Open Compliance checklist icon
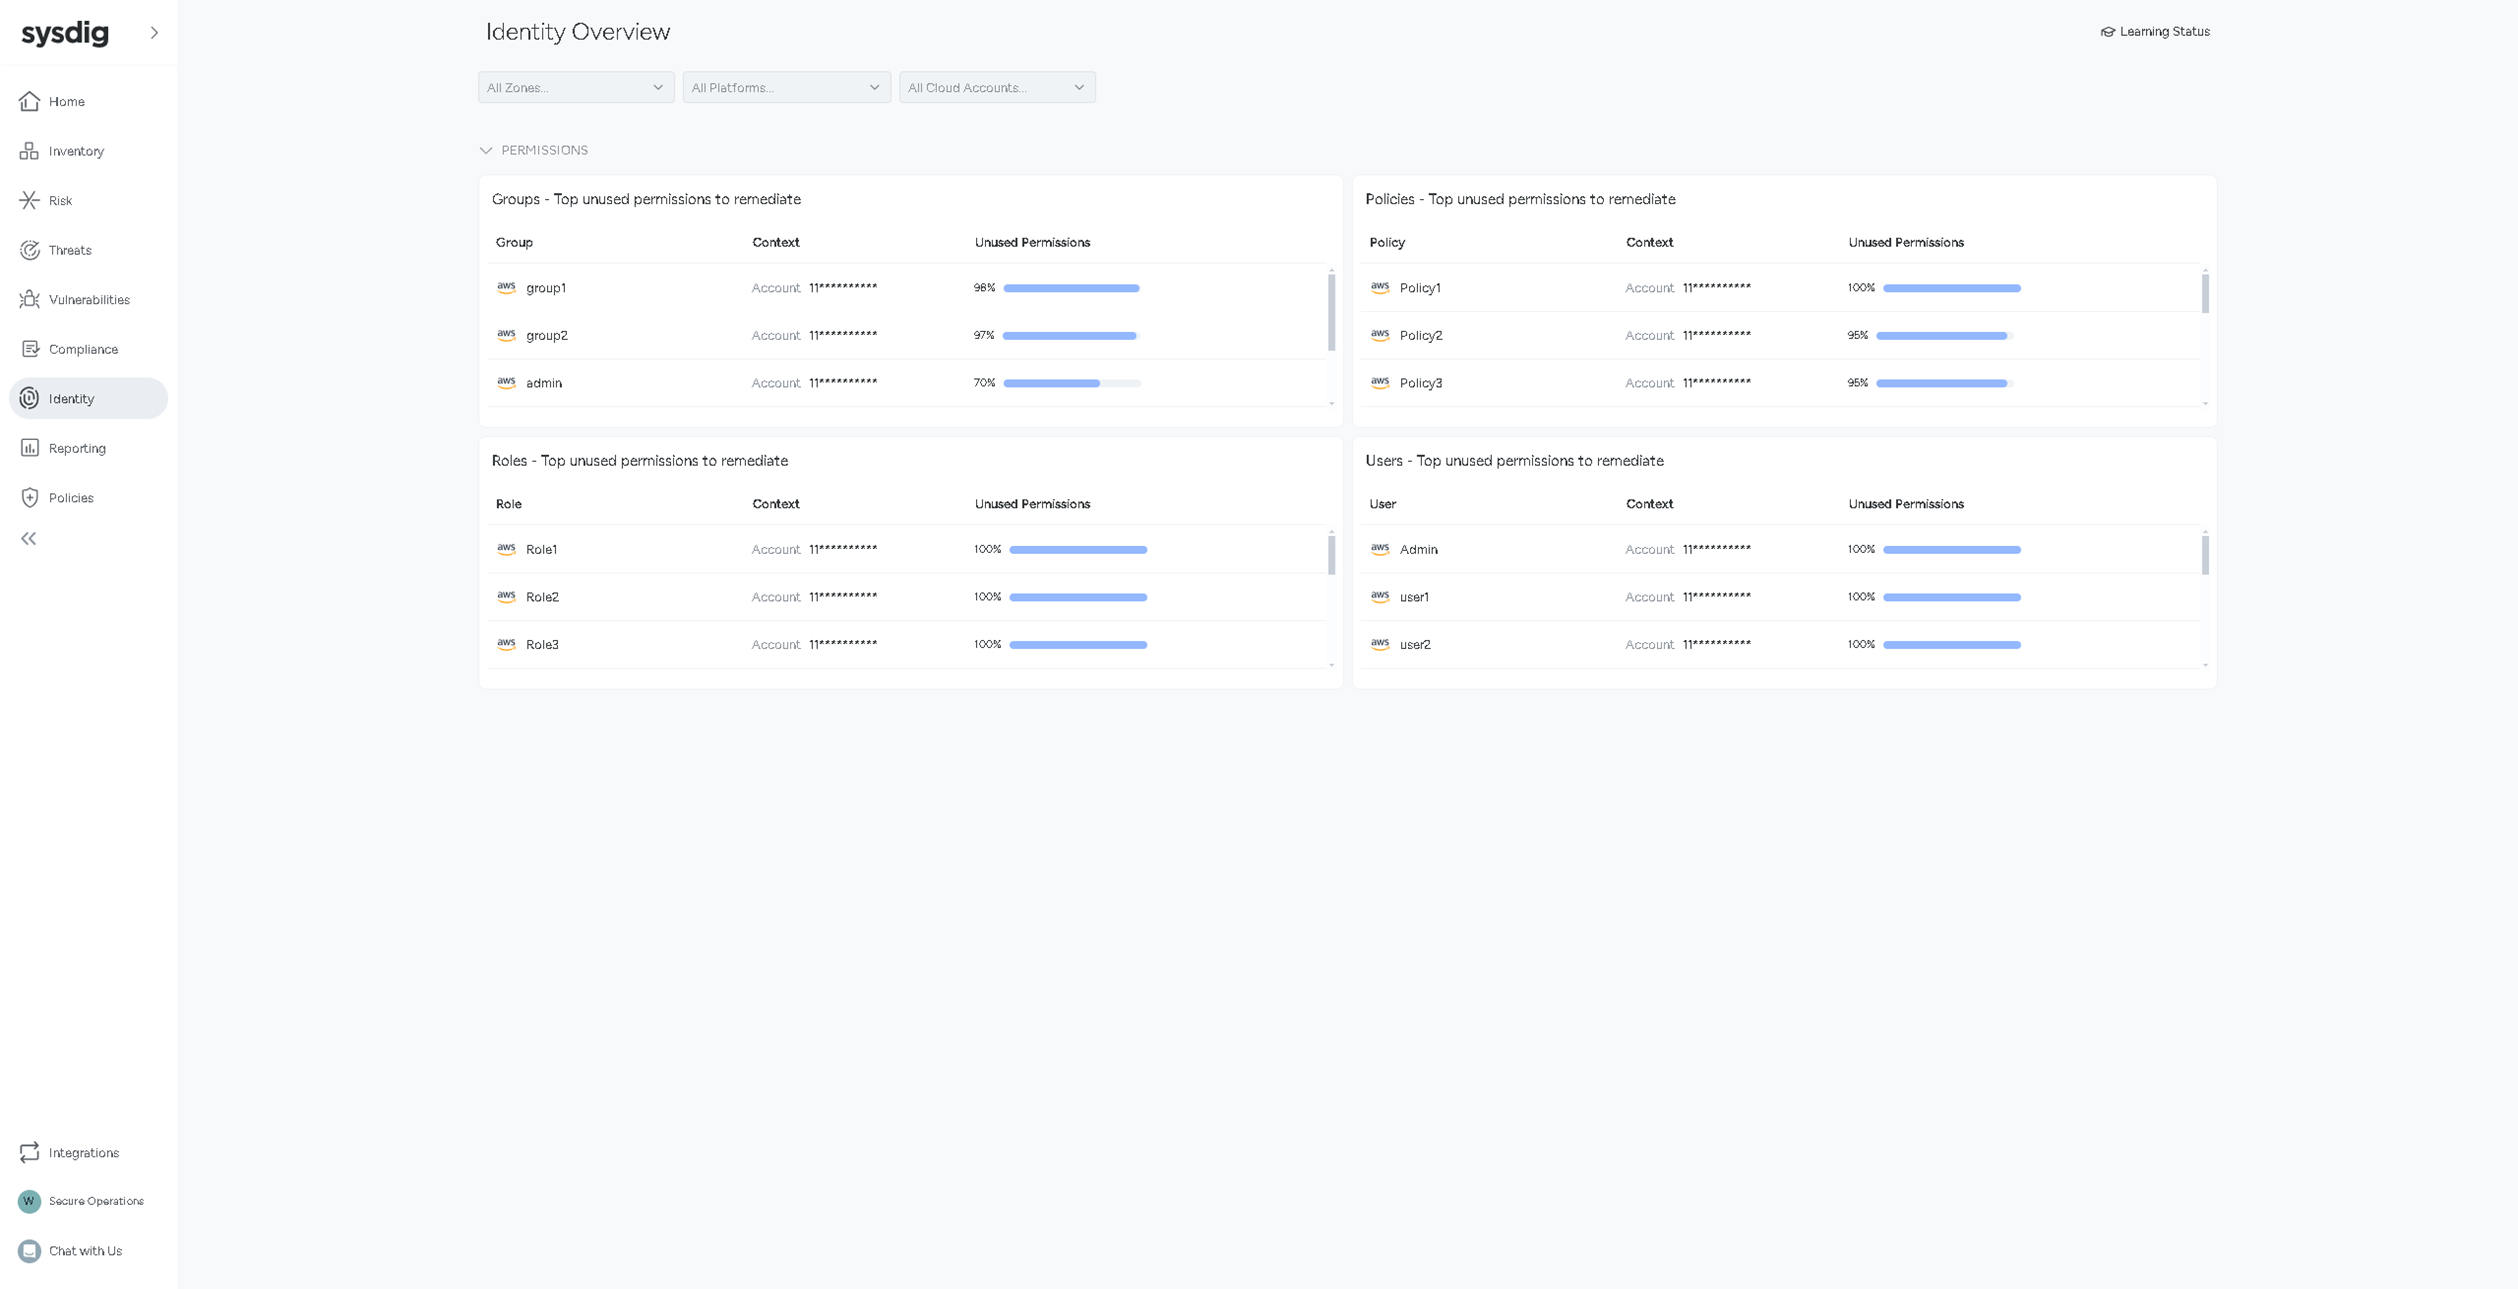This screenshot has width=2518, height=1289. [x=30, y=349]
